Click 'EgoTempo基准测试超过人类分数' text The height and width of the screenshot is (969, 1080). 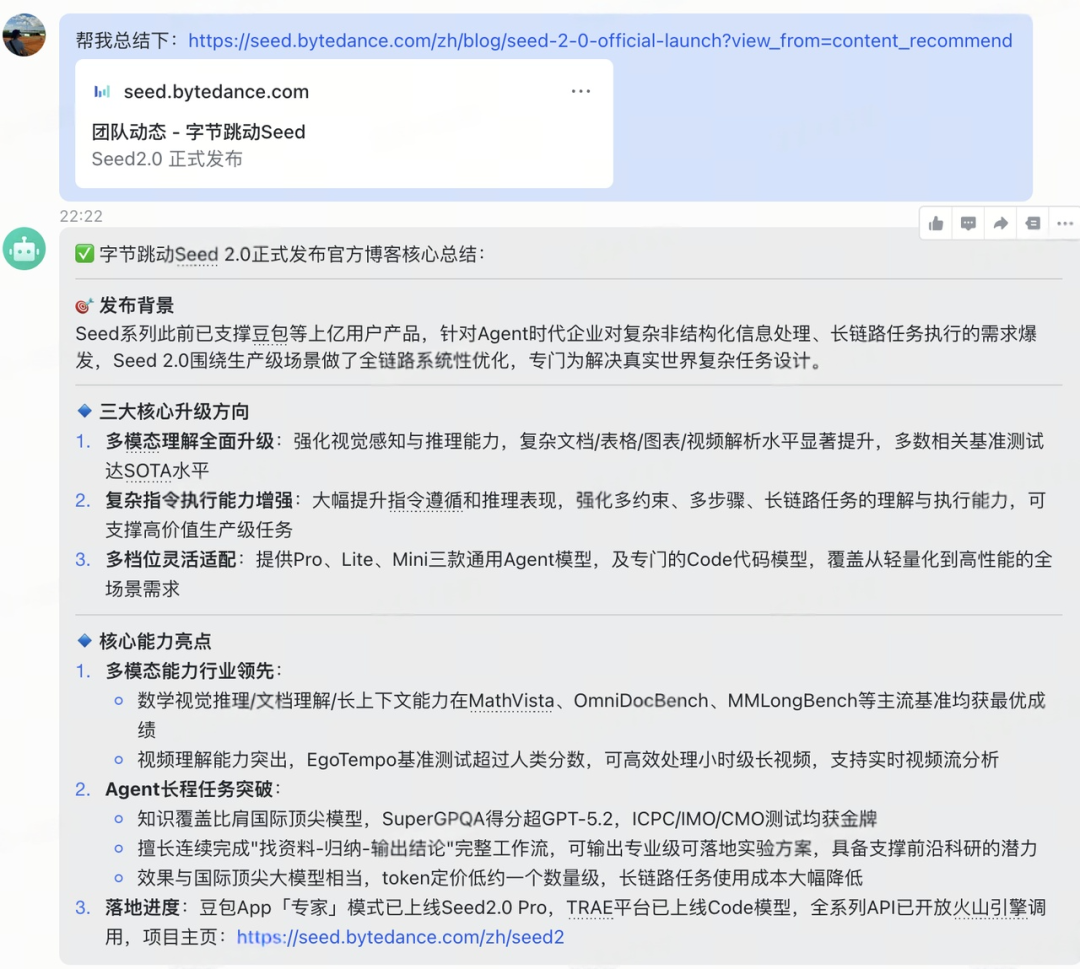point(446,760)
